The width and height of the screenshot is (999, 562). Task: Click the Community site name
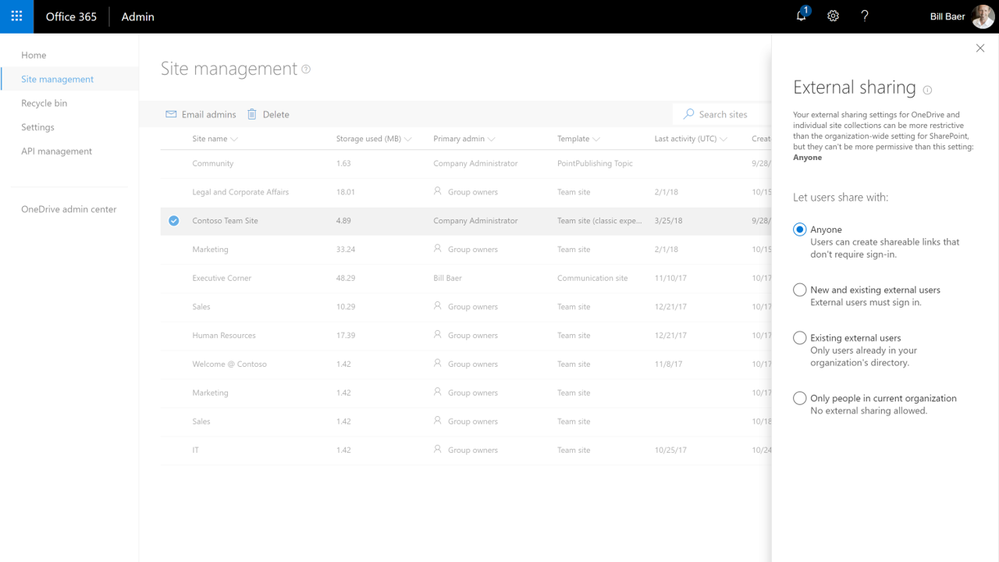tap(213, 163)
